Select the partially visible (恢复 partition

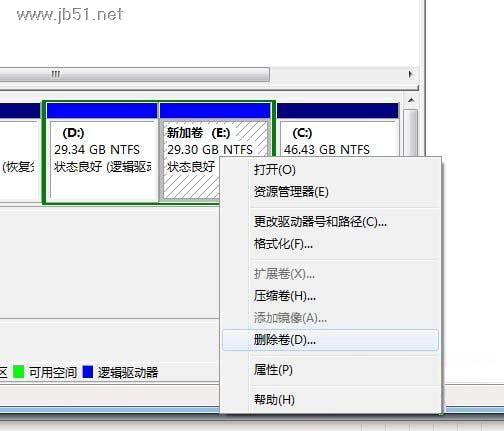19,152
